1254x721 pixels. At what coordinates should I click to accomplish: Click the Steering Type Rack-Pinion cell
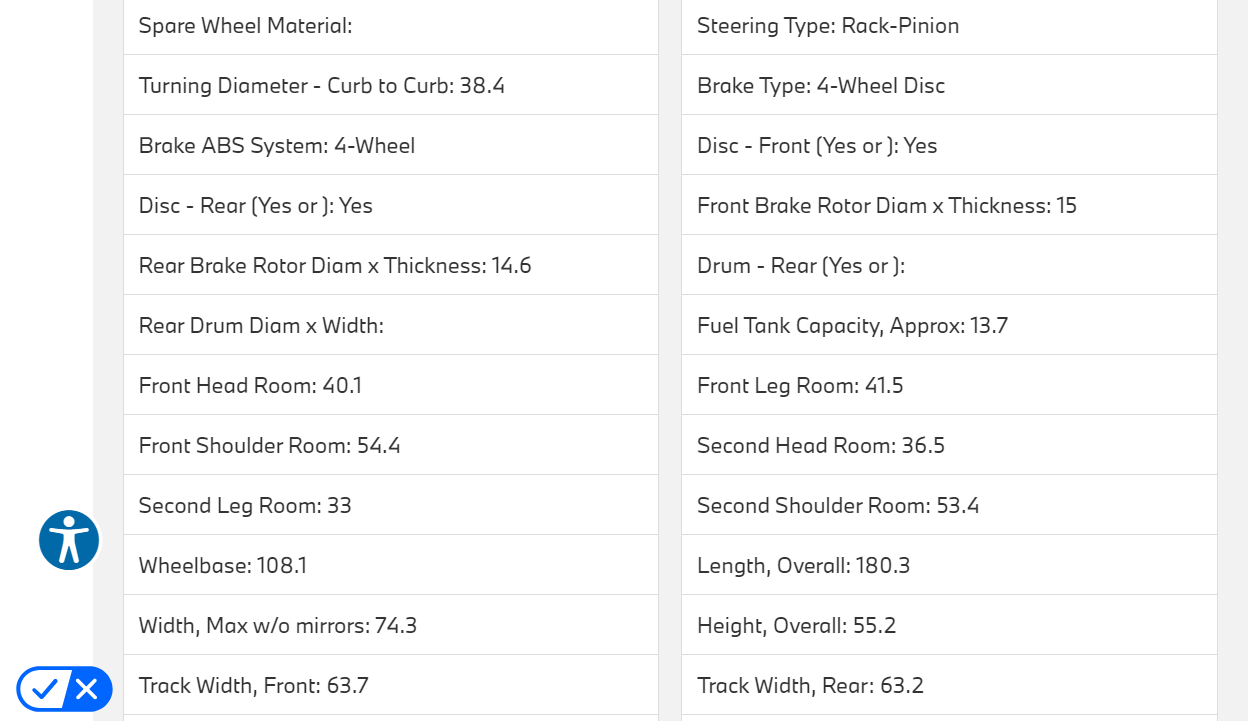pos(828,26)
